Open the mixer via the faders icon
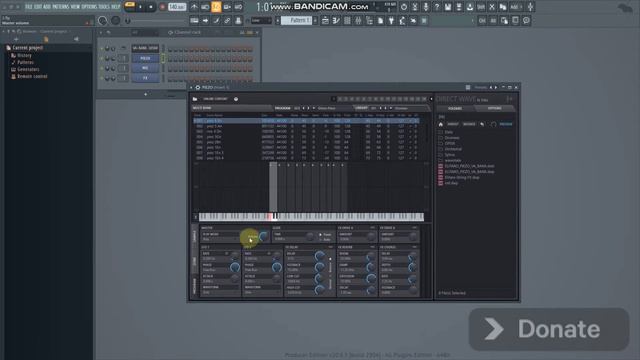Viewport: 640px width, 360px height. click(358, 20)
